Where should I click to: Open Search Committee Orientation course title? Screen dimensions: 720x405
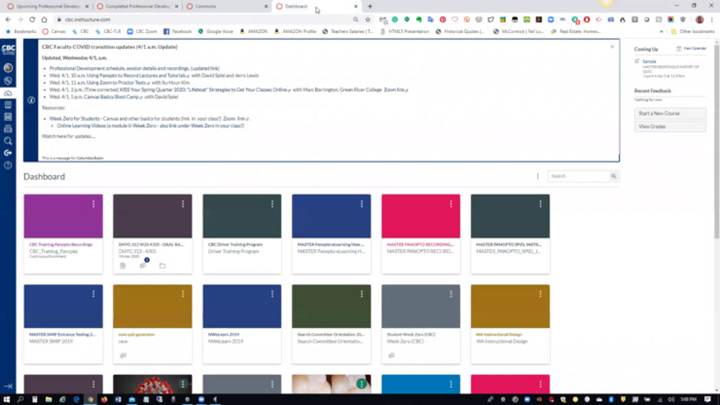331,334
